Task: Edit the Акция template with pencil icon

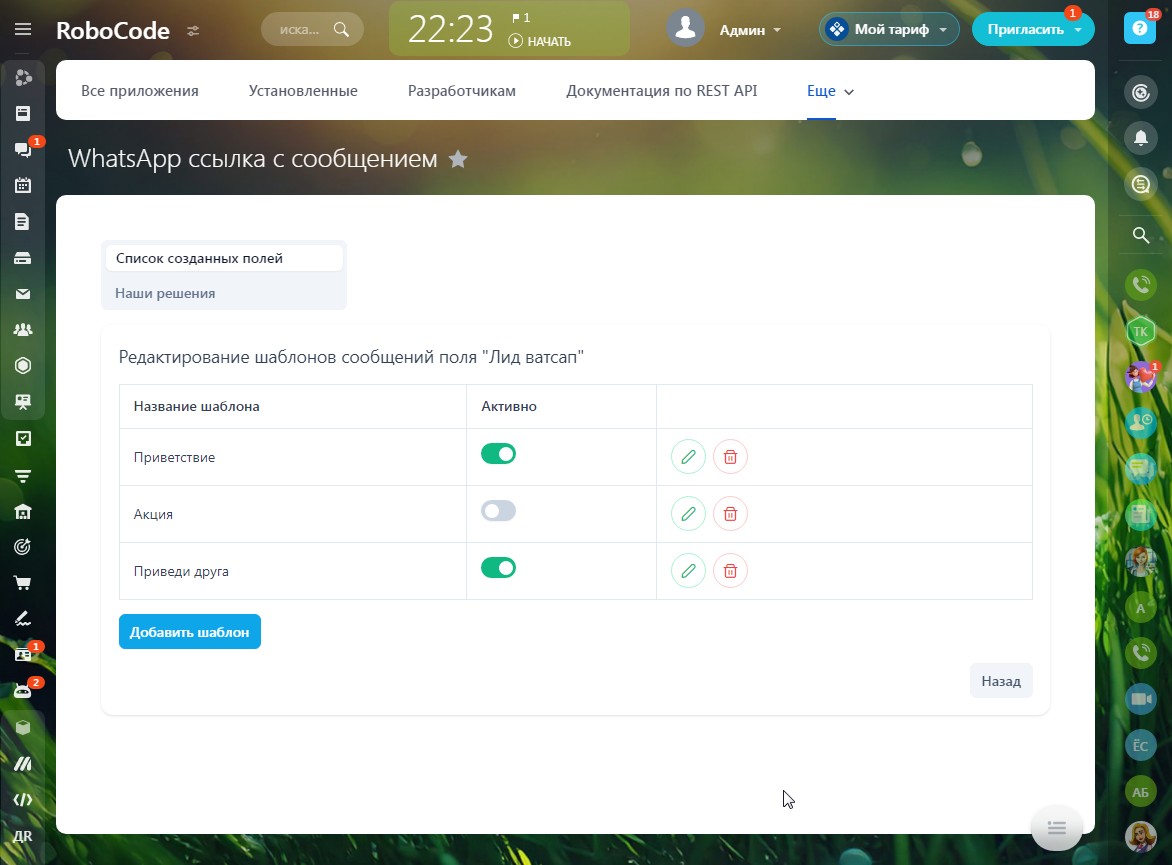Action: [x=688, y=514]
